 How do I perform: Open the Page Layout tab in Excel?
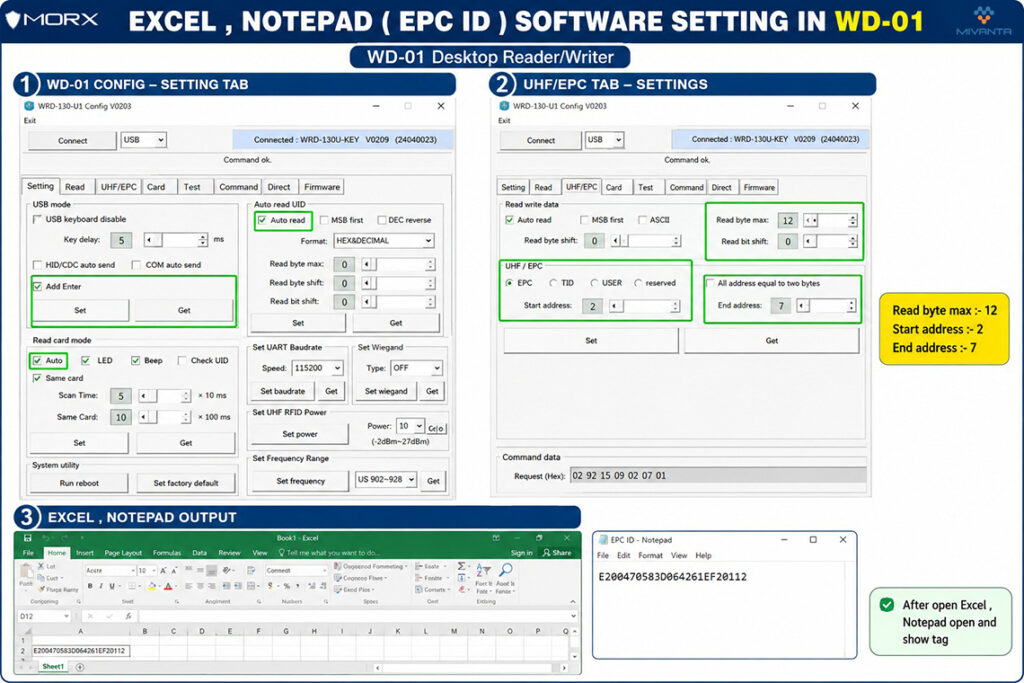point(123,552)
